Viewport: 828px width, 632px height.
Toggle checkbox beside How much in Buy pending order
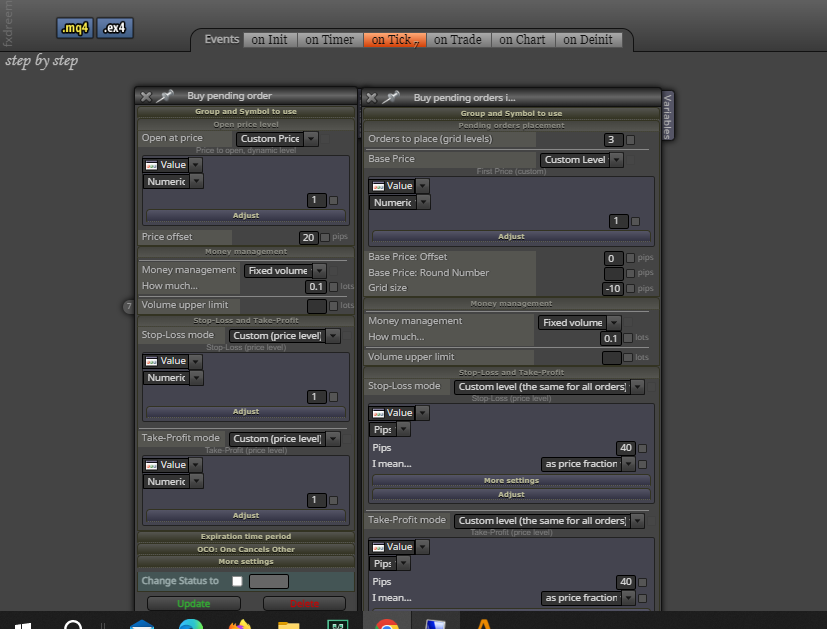point(334,287)
